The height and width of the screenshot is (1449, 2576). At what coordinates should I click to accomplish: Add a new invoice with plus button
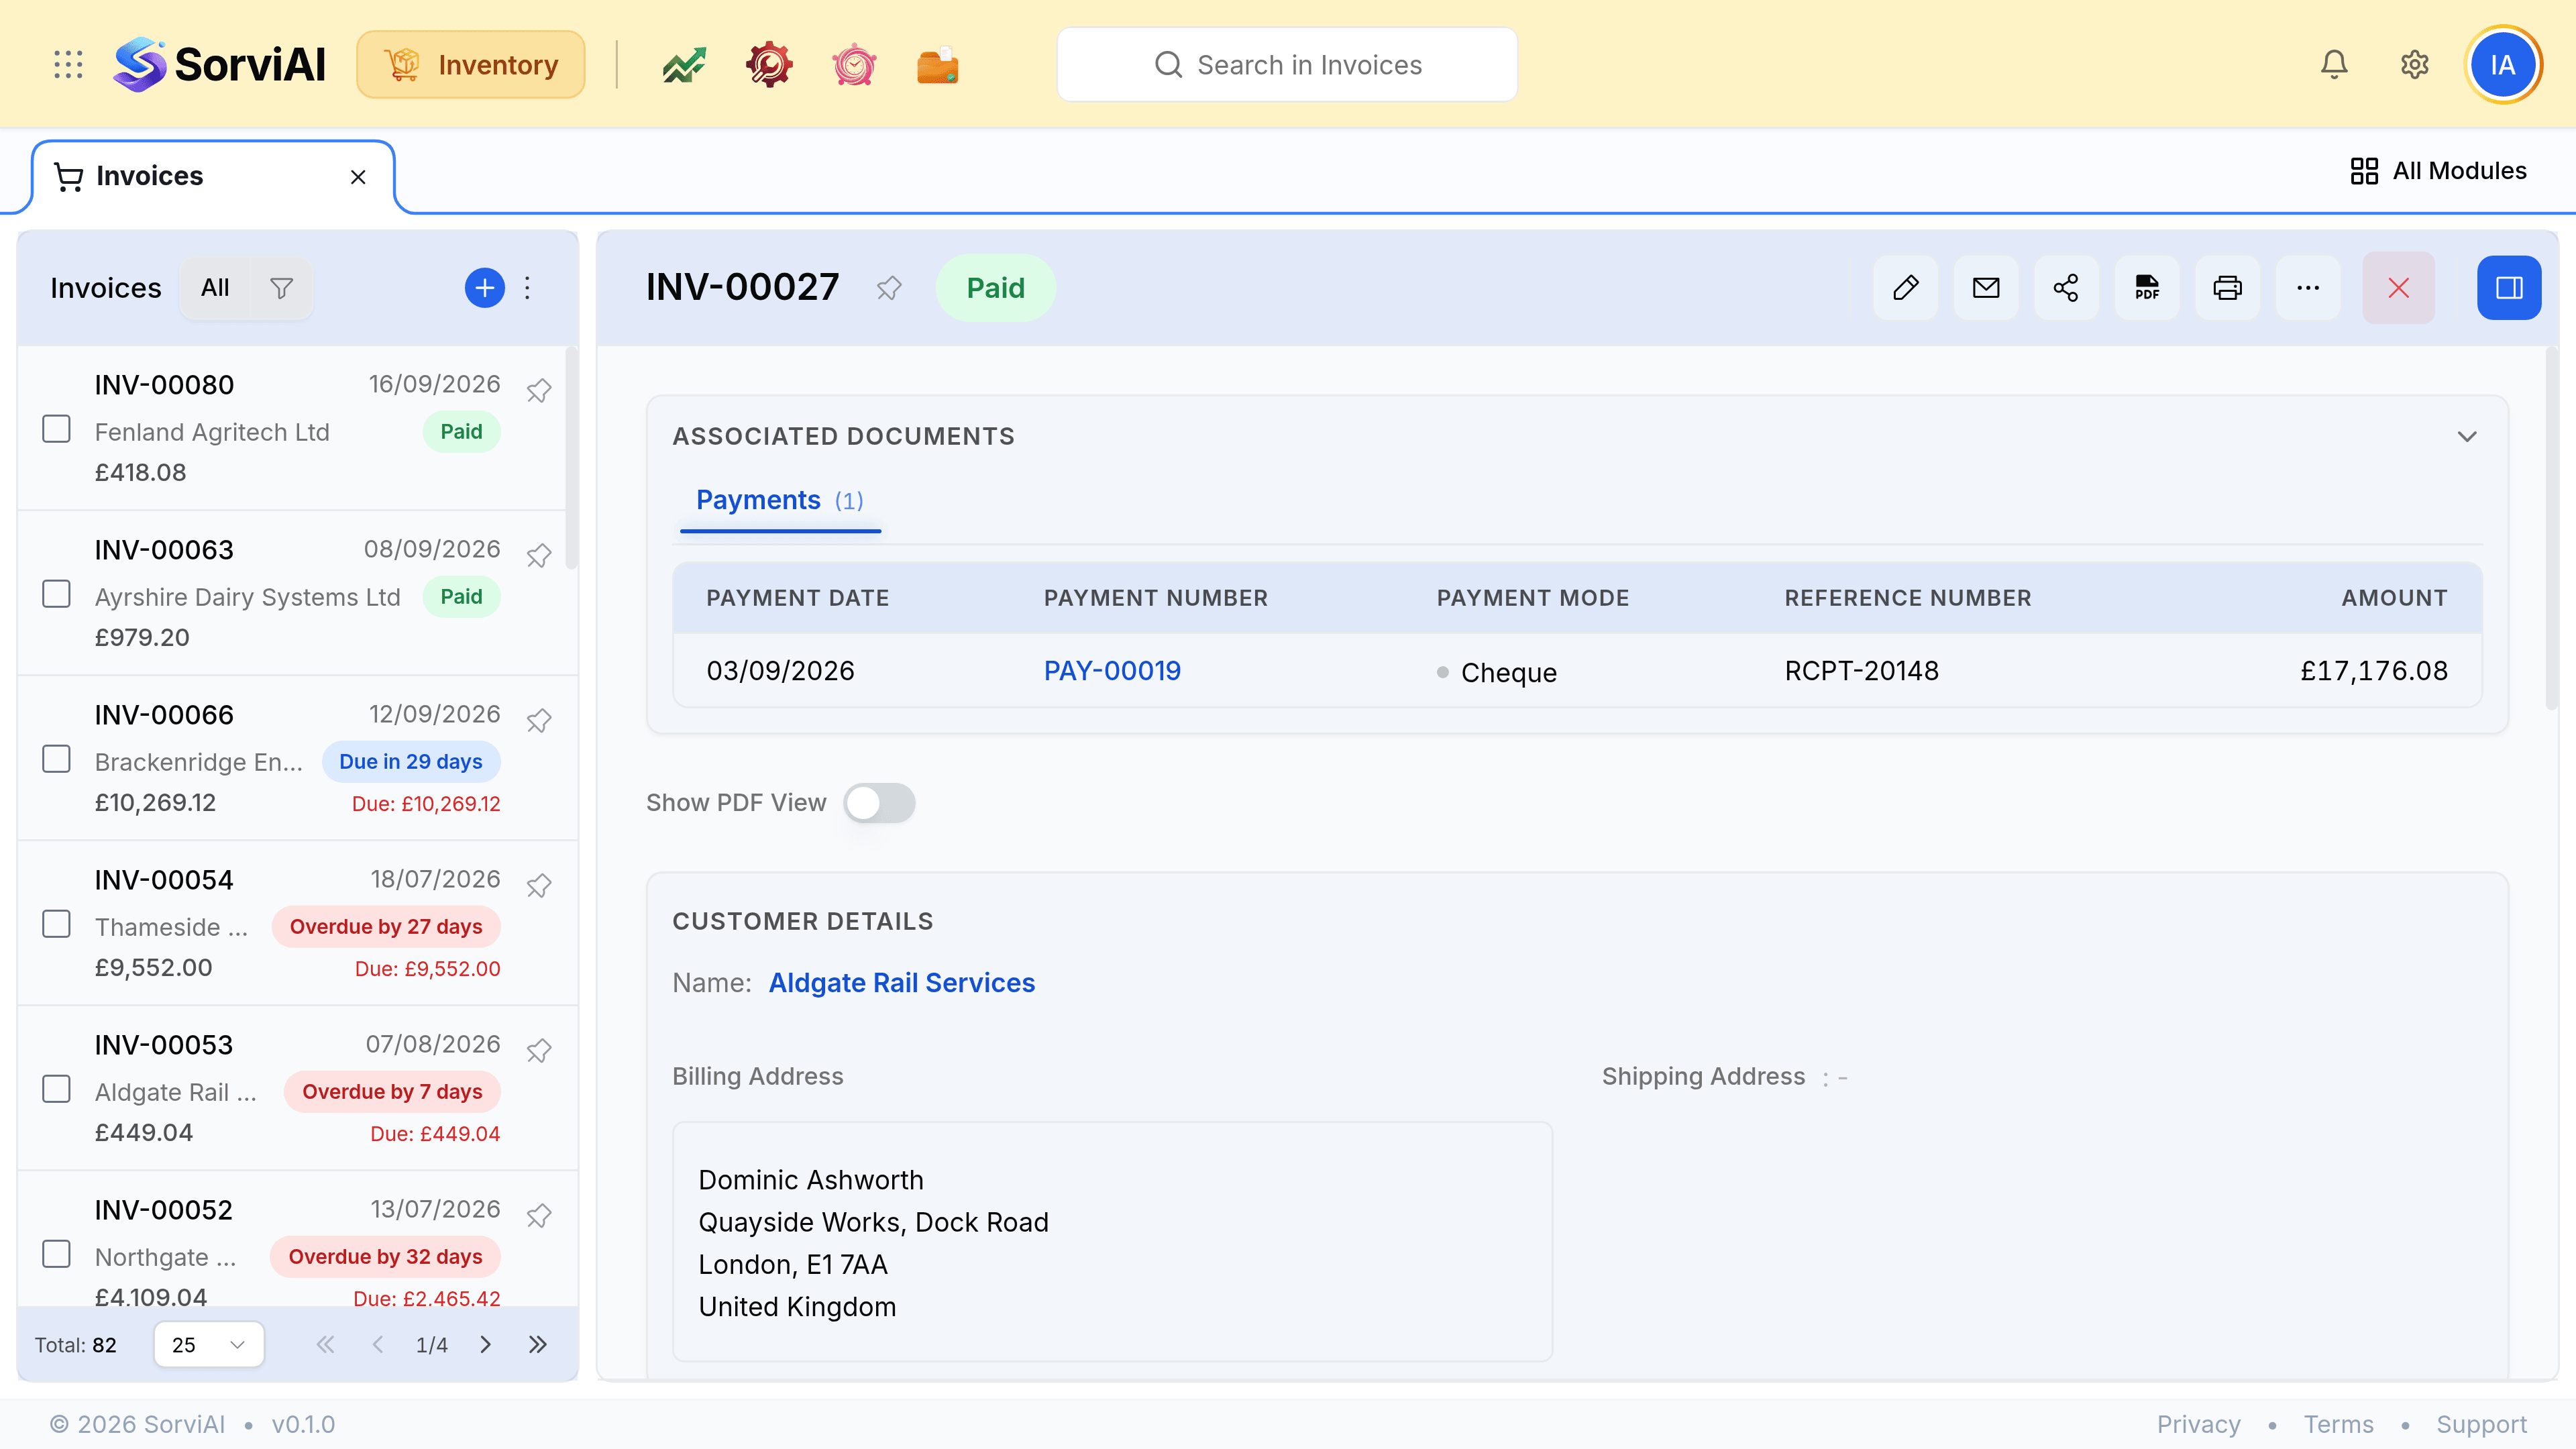coord(484,288)
